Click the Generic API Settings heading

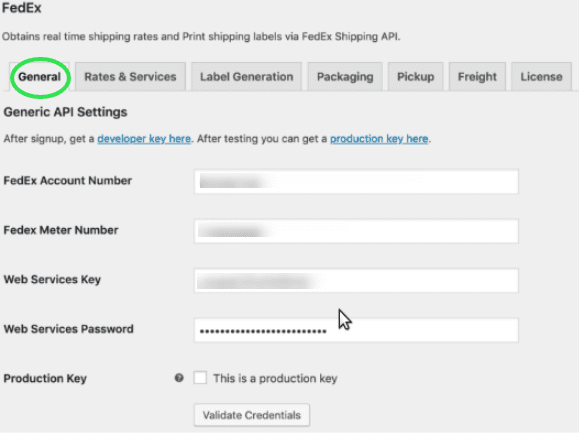click(x=65, y=112)
